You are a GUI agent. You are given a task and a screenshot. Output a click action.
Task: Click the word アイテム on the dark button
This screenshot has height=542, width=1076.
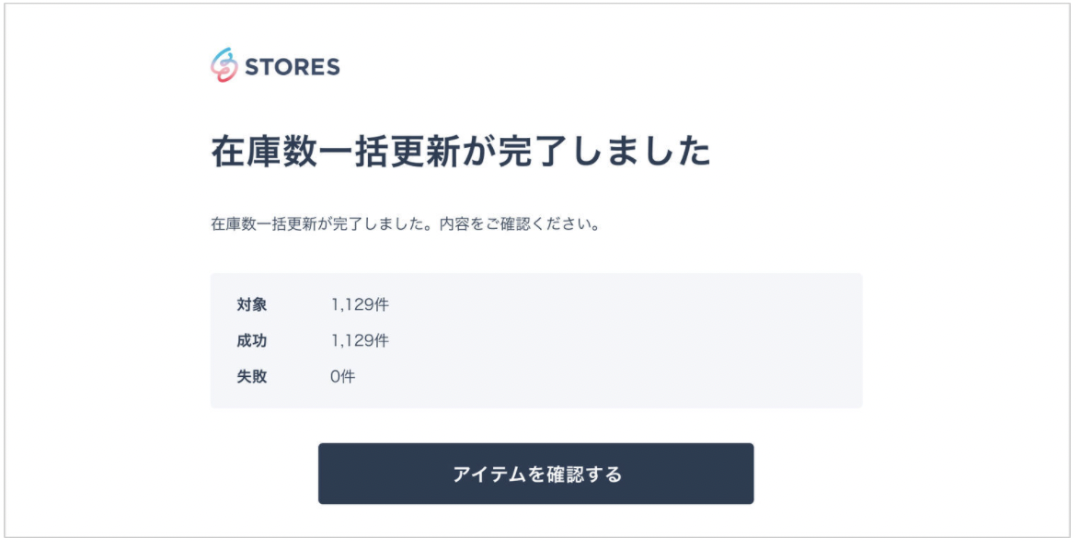pyautogui.click(x=490, y=474)
